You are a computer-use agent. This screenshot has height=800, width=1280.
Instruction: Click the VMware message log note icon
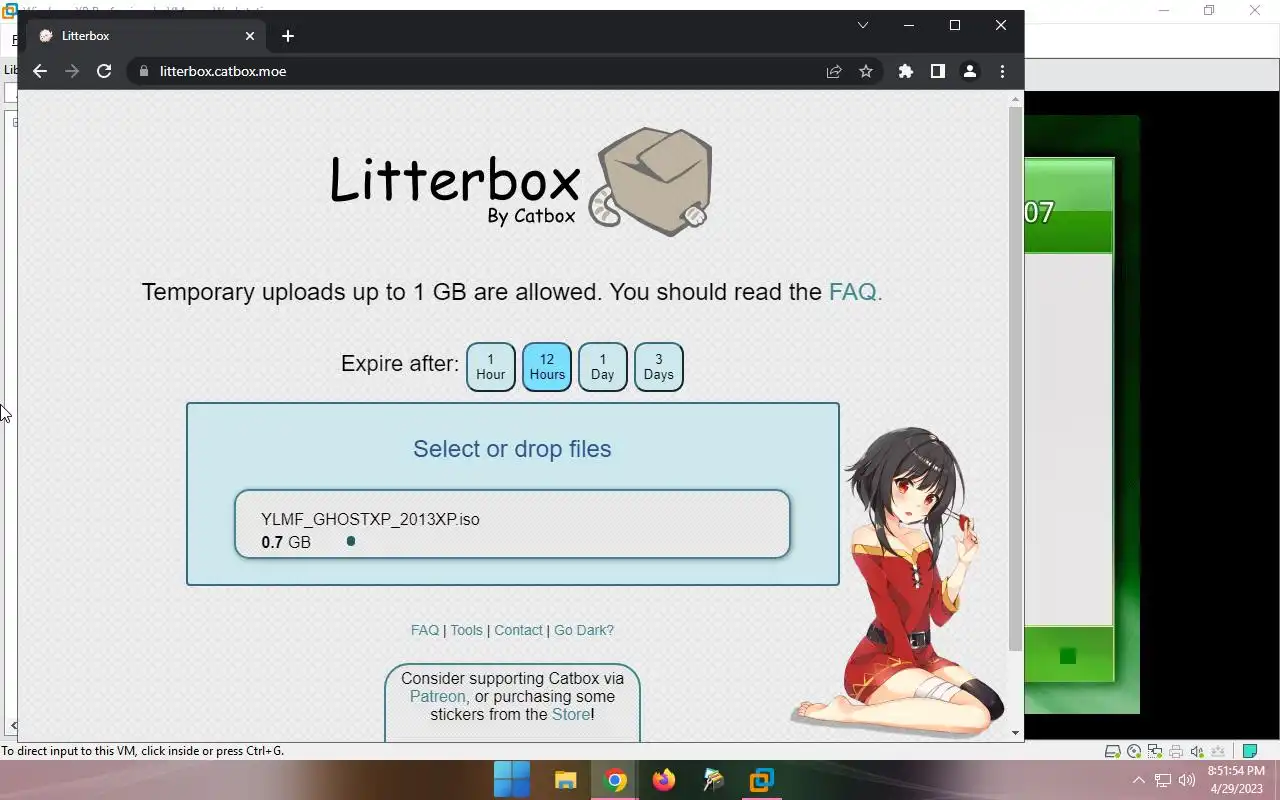point(1249,751)
